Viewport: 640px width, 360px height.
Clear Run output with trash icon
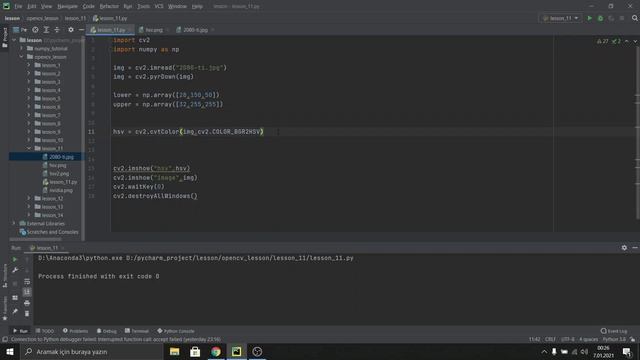27,313
